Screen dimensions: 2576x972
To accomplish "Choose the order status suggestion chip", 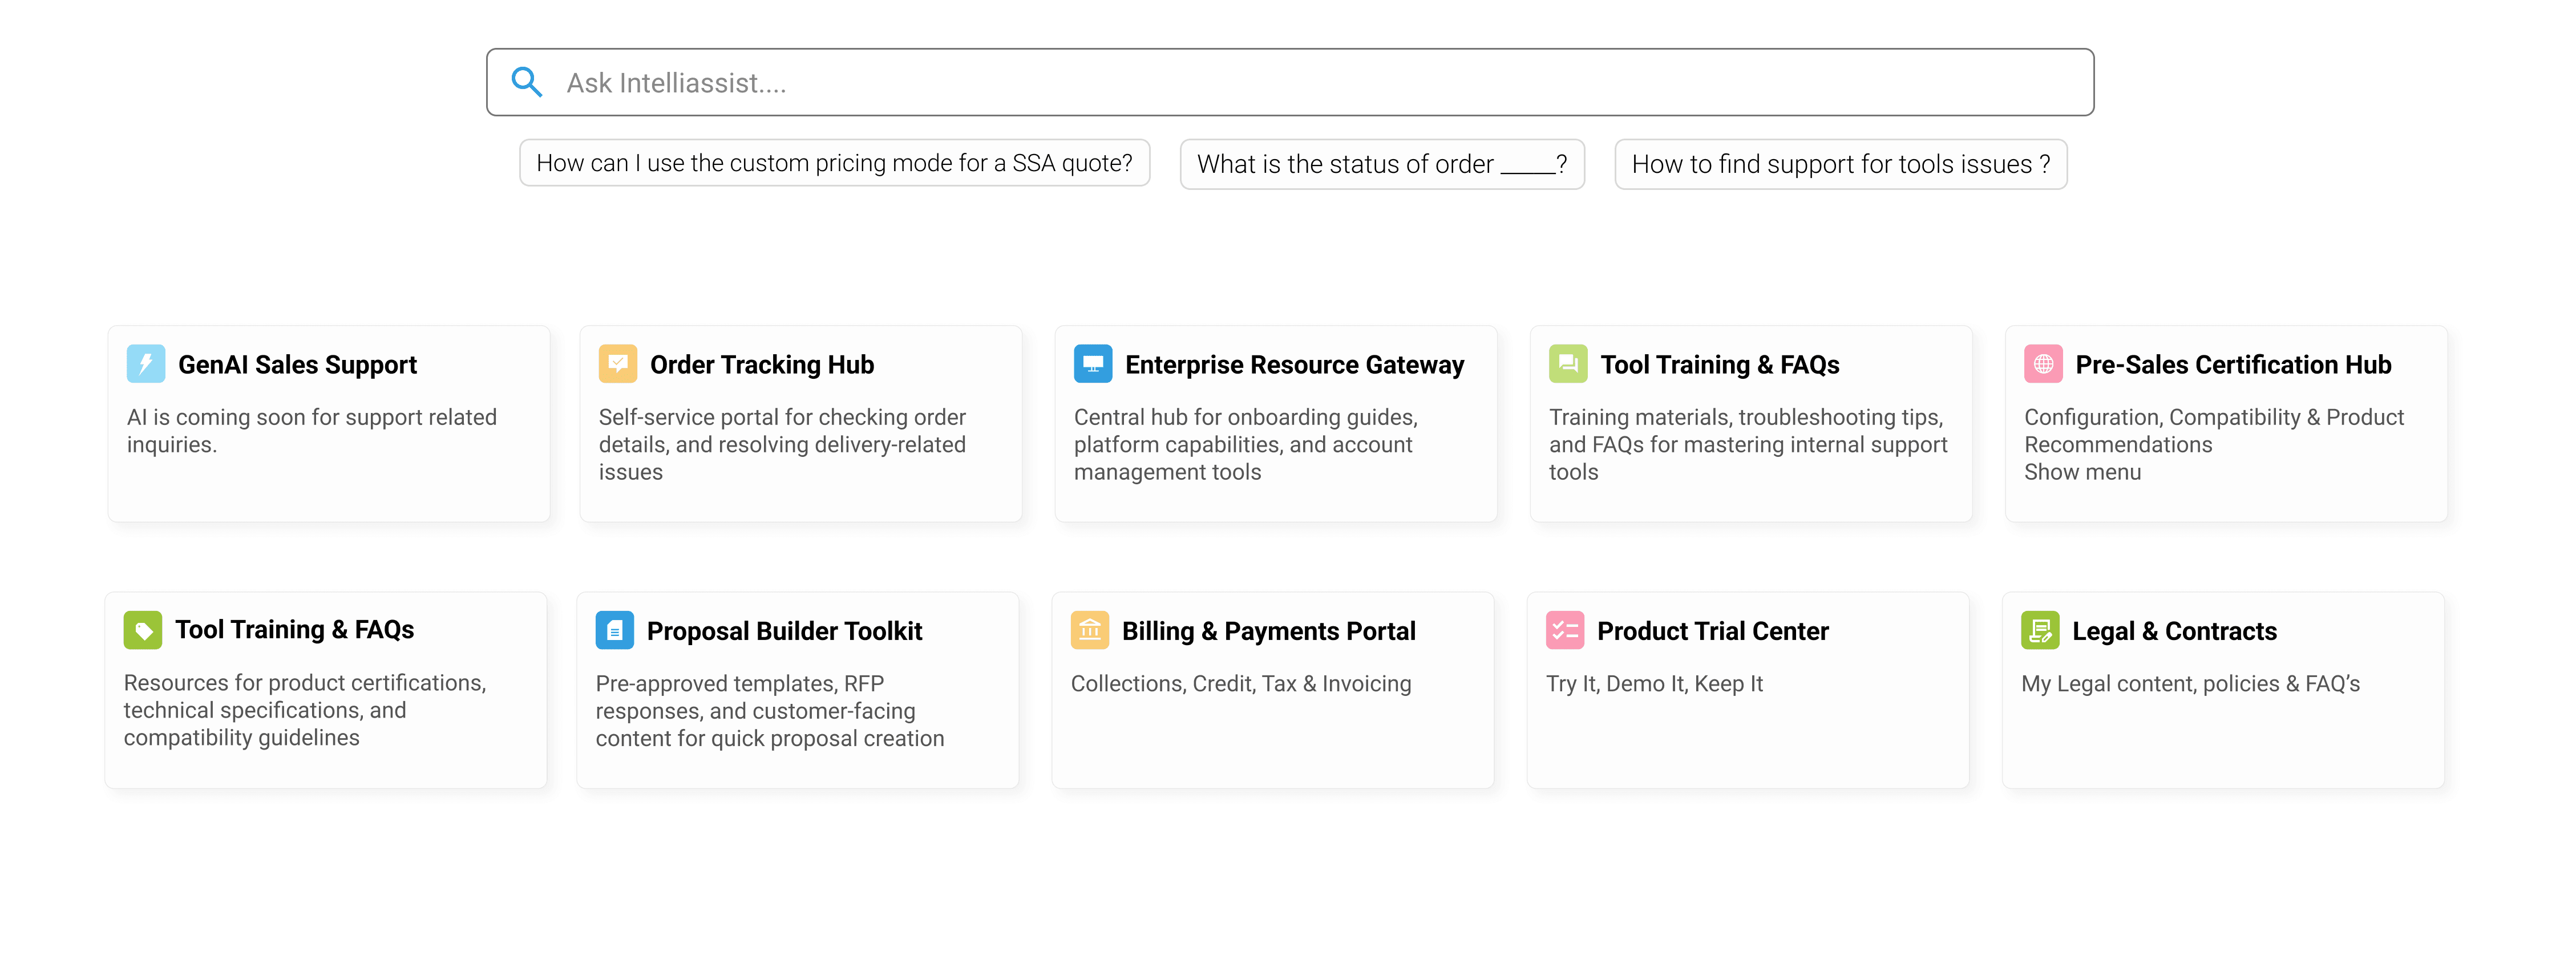I will (1382, 164).
